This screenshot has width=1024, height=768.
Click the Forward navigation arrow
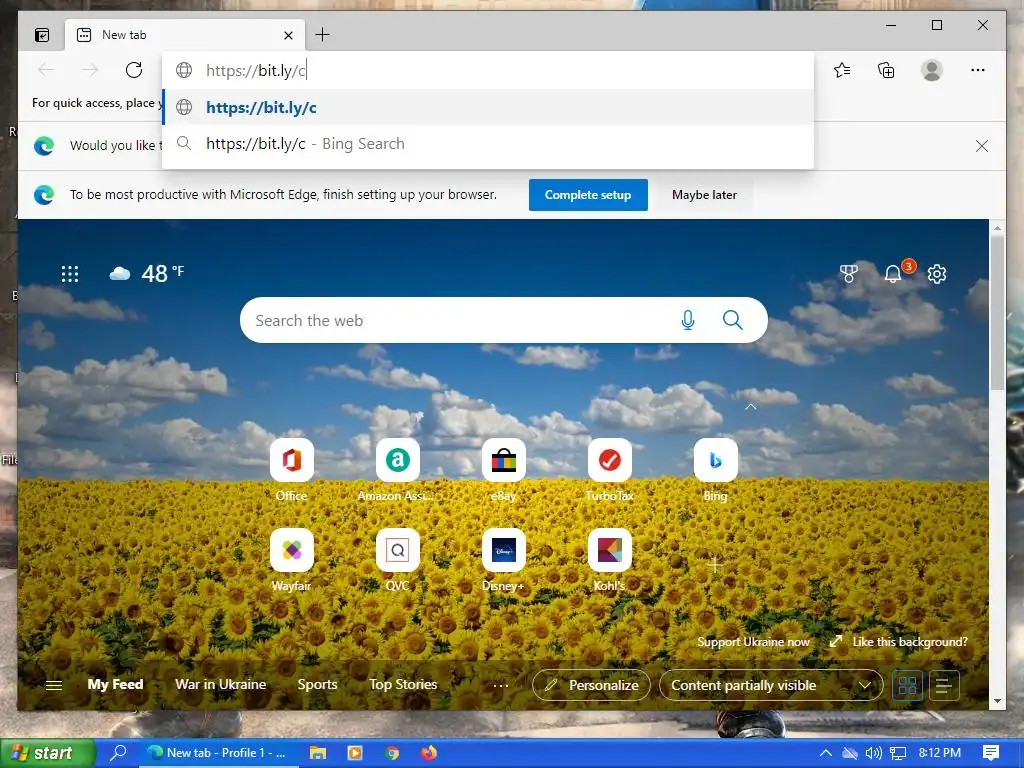[90, 70]
